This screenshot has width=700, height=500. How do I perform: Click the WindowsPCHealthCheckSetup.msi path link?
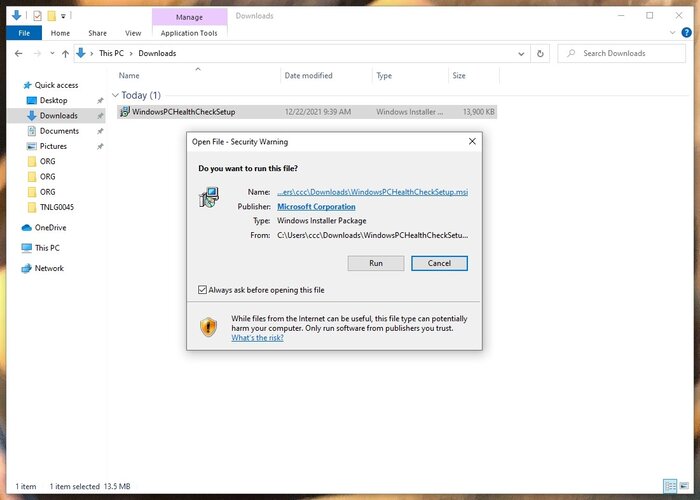point(372,192)
